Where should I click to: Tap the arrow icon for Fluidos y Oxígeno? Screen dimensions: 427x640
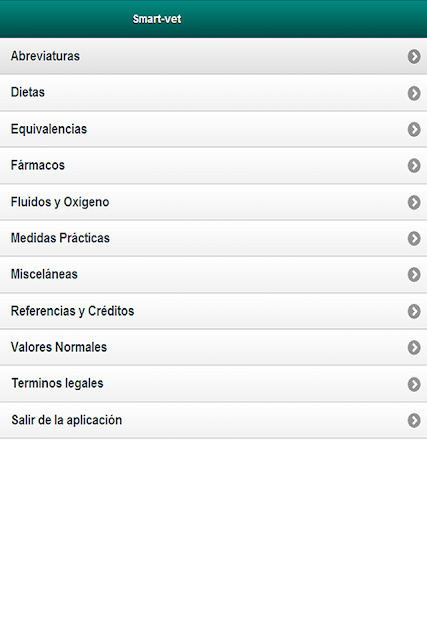[414, 202]
